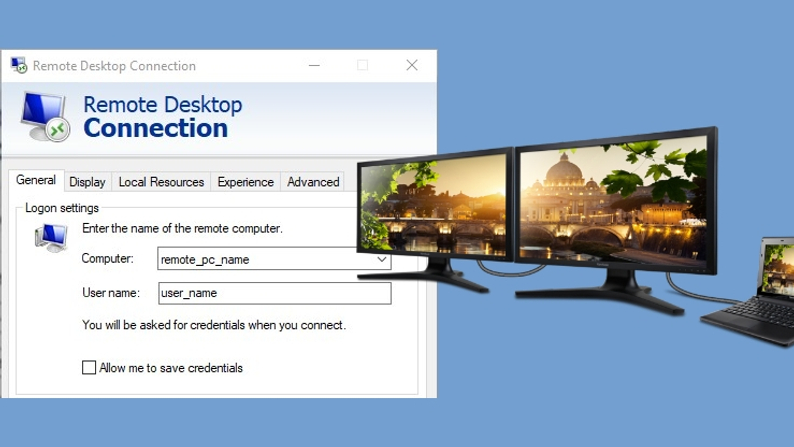Open the Advanced tab
The width and height of the screenshot is (794, 447).
click(313, 182)
